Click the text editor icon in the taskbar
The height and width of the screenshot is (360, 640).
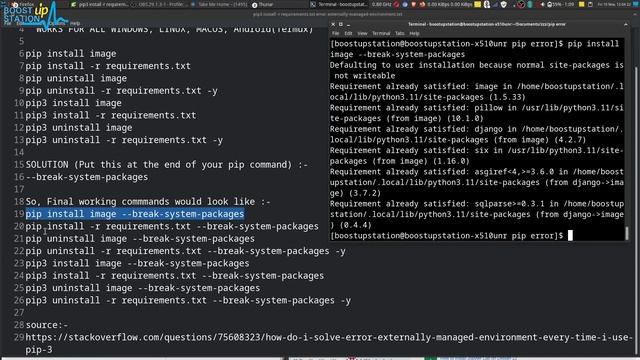tap(73, 4)
